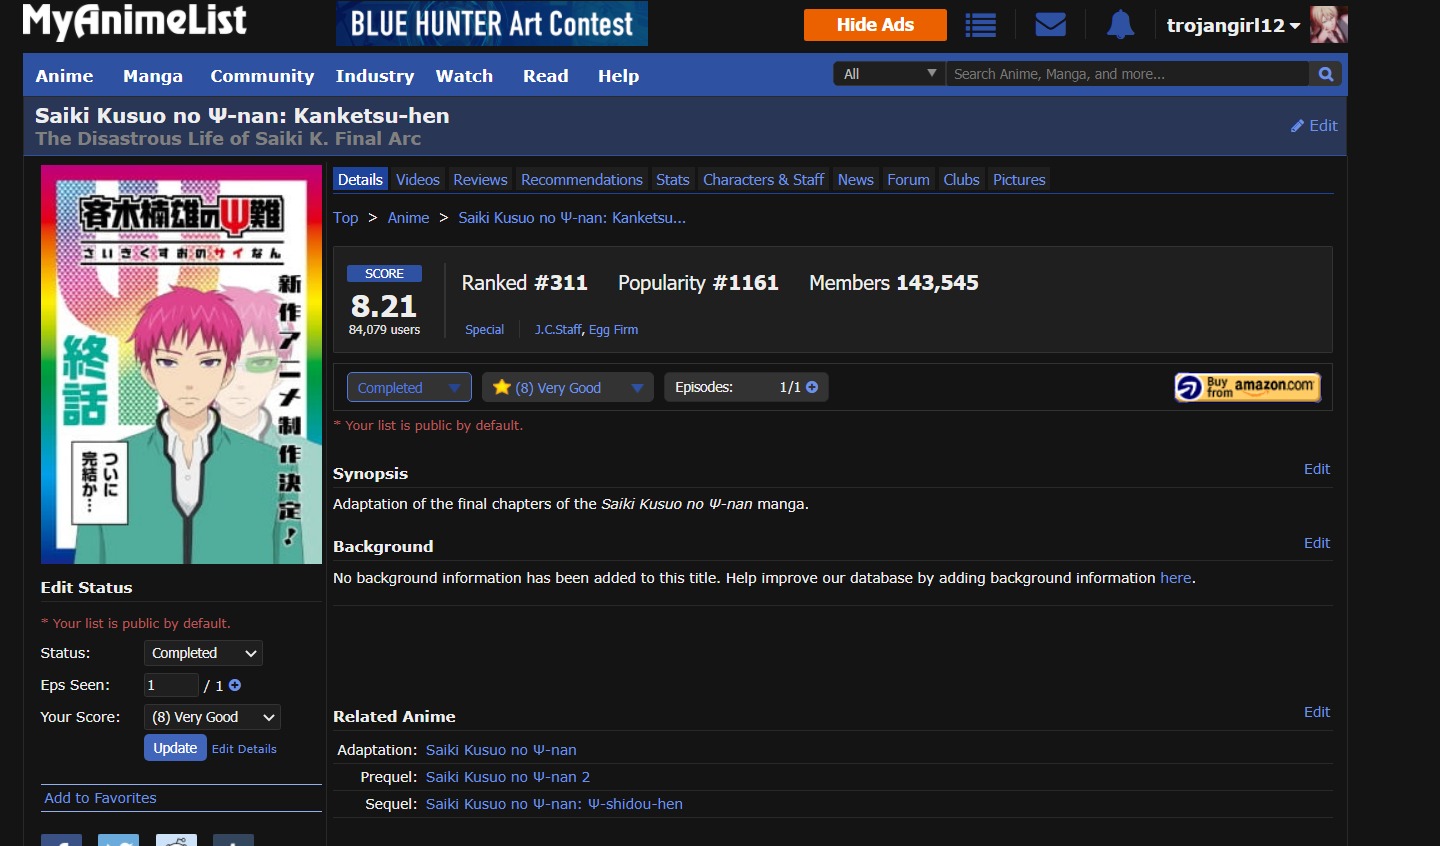This screenshot has height=846, width=1440.
Task: Open the messages envelope icon
Action: (1051, 24)
